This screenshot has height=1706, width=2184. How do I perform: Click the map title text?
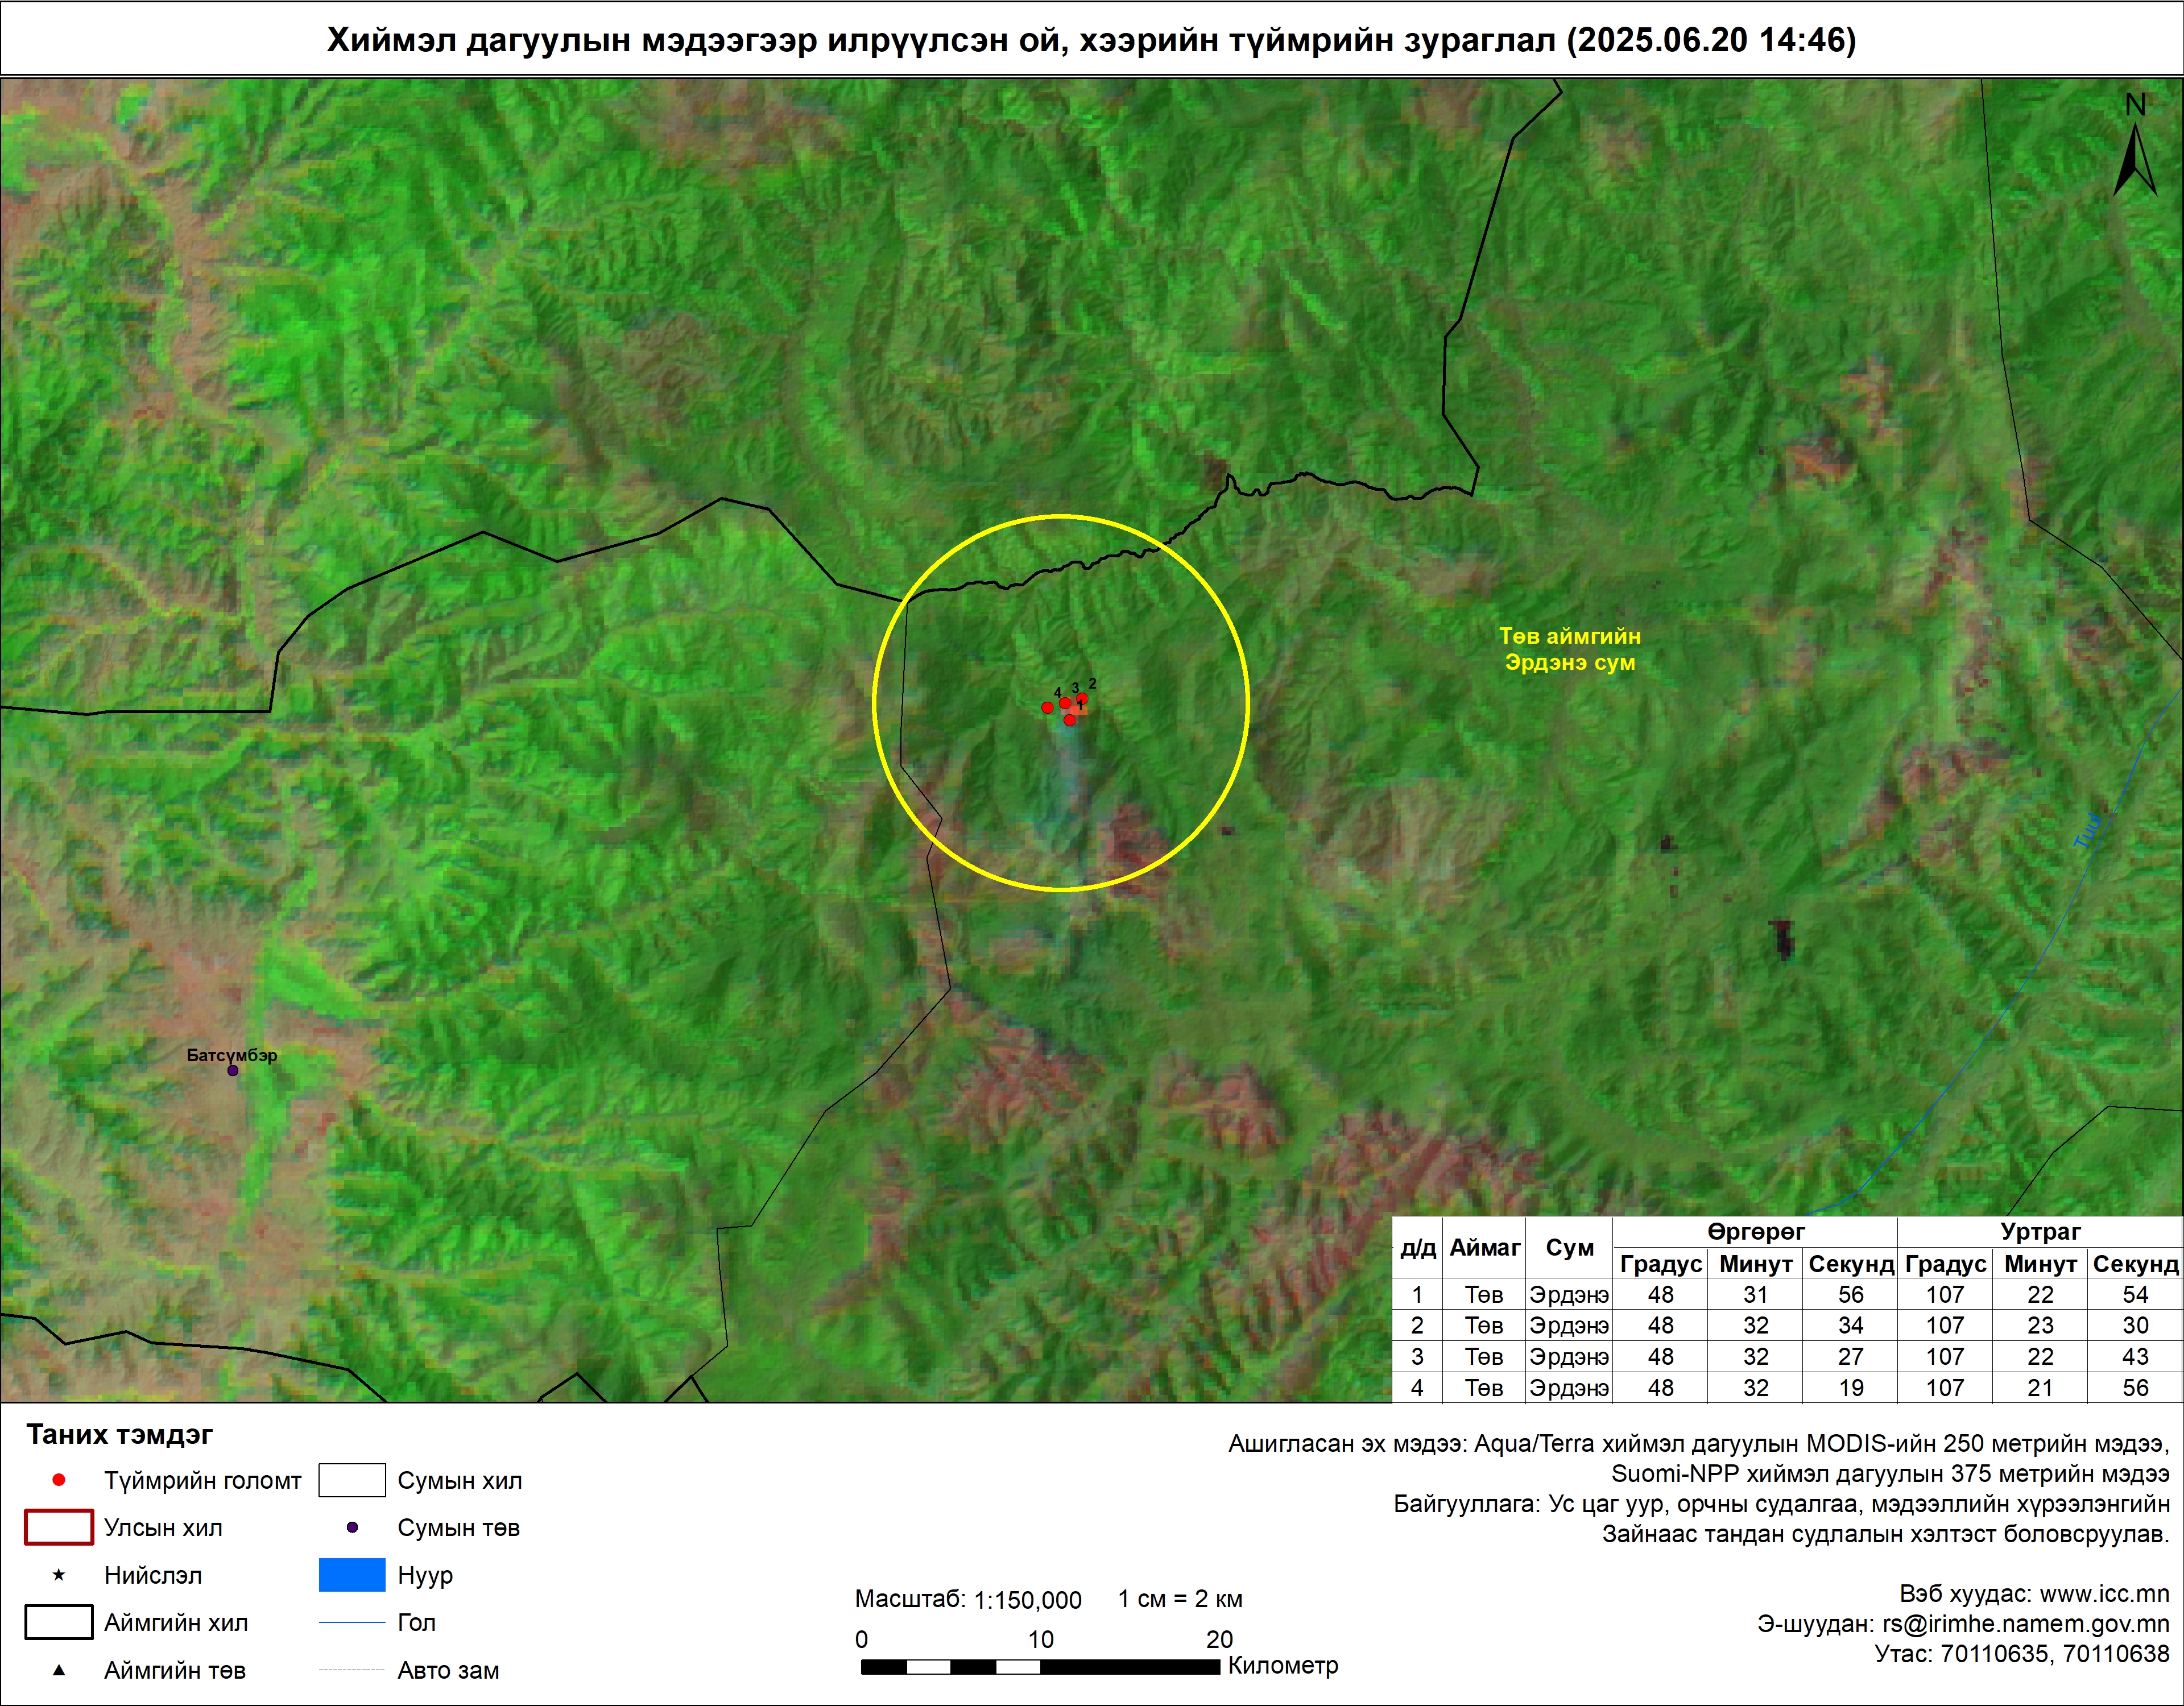point(1092,39)
